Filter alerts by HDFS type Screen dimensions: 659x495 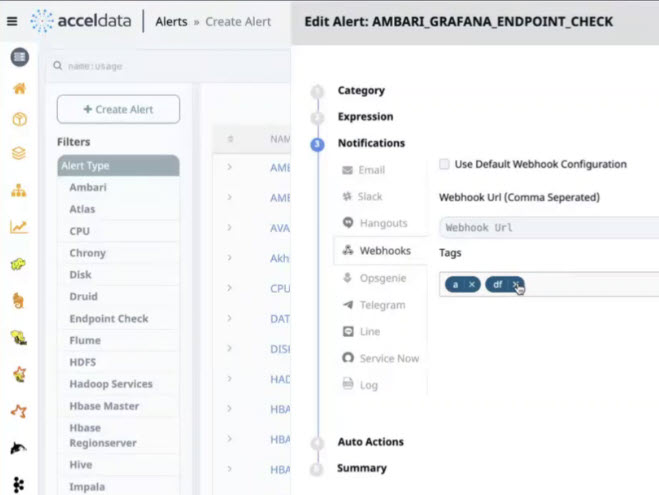point(119,362)
